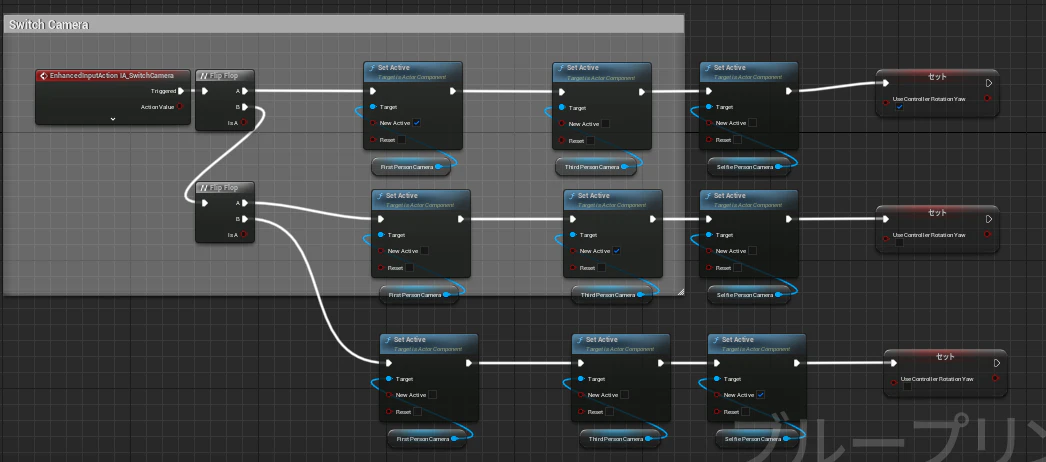Click exec input pin of middle-row first Set Active
This screenshot has width=1046, height=462.
pos(381,219)
